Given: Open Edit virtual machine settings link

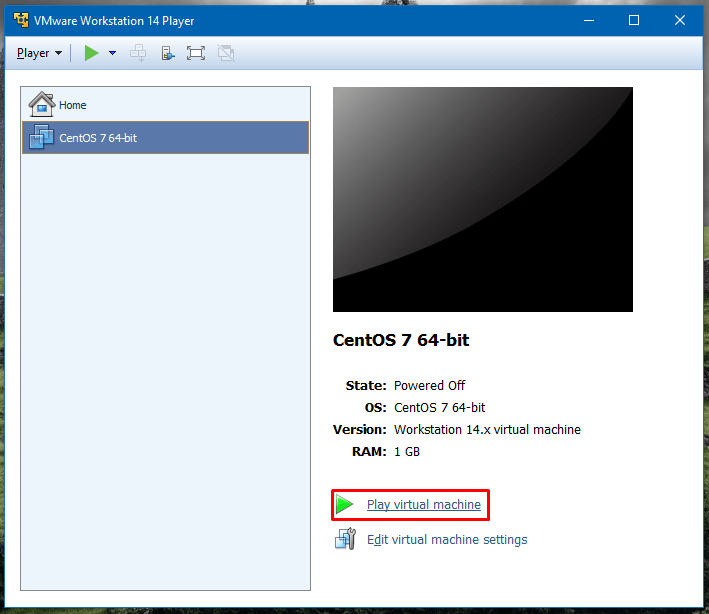Looking at the screenshot, I should click(447, 540).
